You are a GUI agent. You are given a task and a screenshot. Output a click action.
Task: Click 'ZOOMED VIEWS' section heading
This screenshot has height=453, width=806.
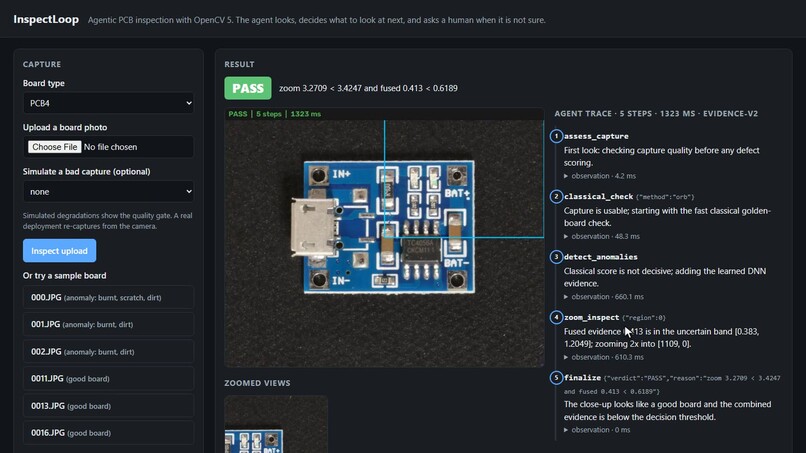coord(258,383)
